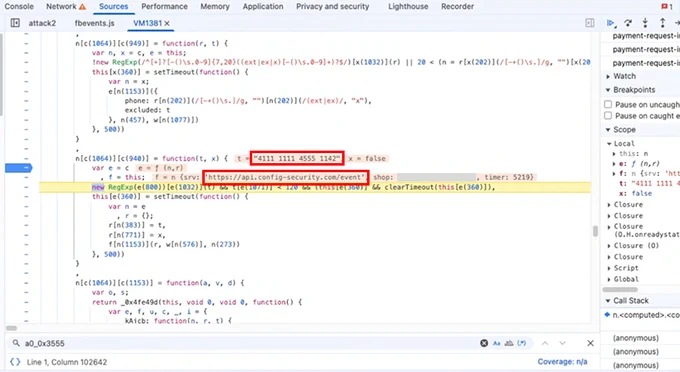The width and height of the screenshot is (680, 372).
Task: Click 'Line 1, Column 102642' status text
Action: click(x=67, y=362)
